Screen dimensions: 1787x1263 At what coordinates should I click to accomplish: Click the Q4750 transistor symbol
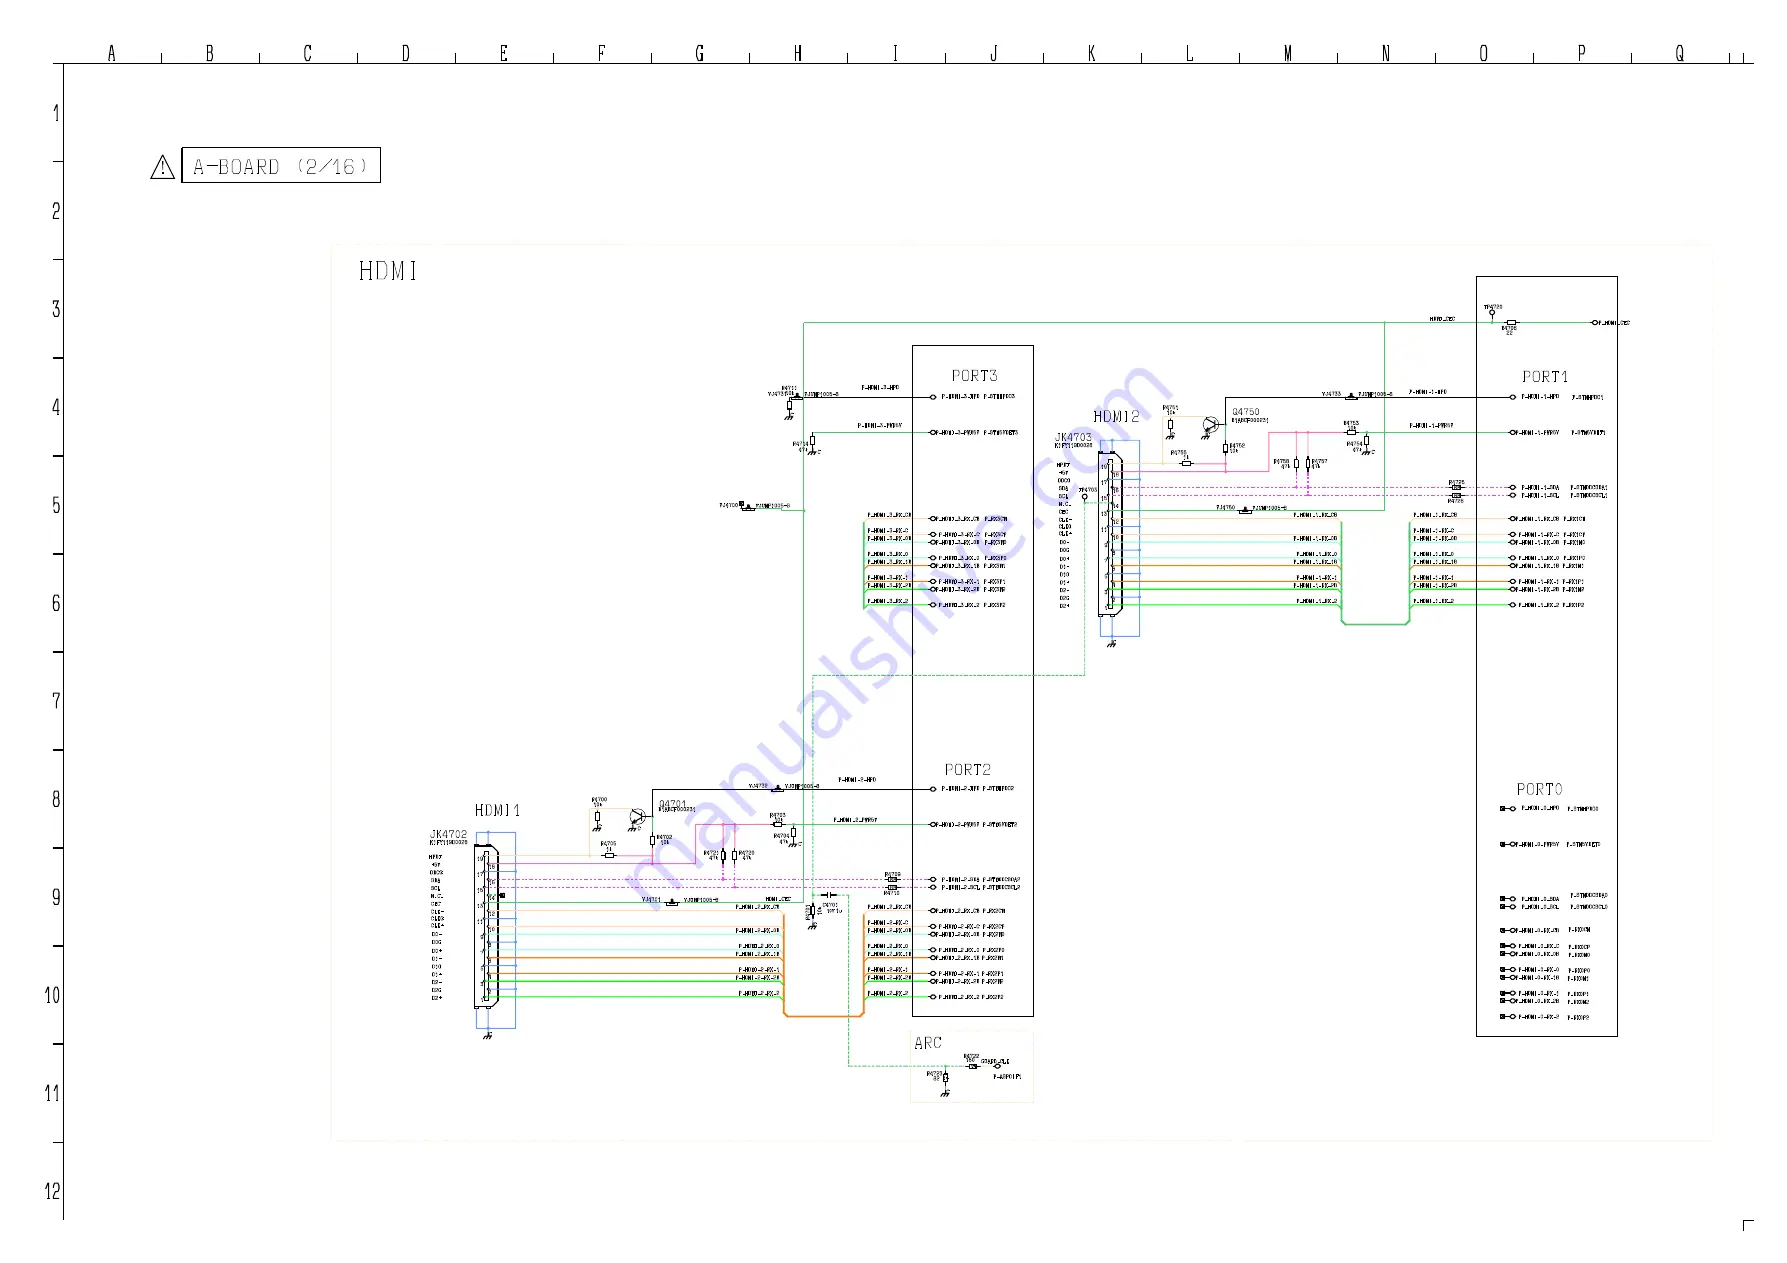point(1210,425)
